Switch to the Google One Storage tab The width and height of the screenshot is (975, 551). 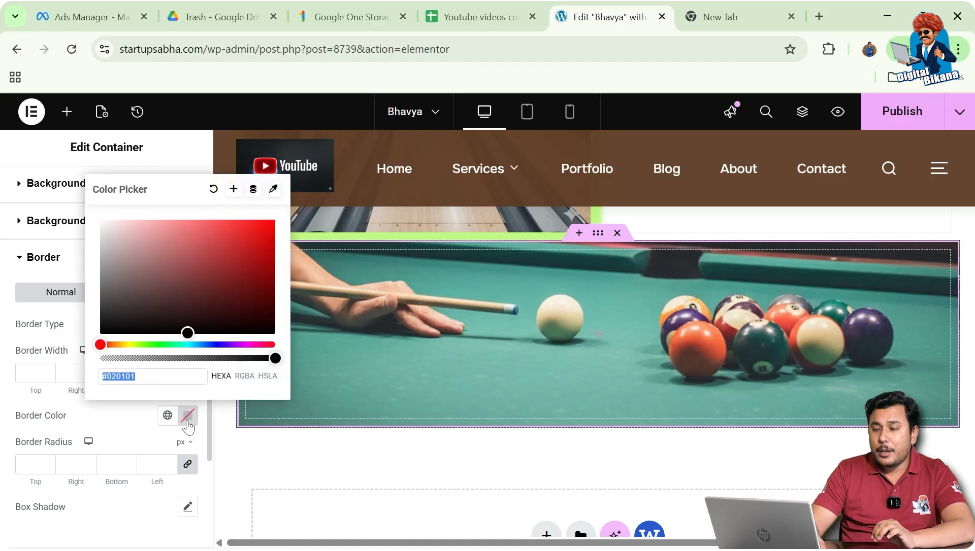(351, 17)
